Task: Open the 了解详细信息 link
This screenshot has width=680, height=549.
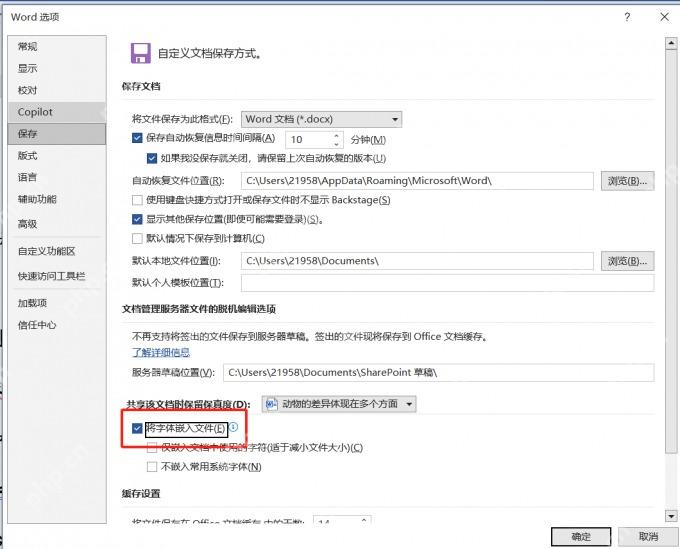Action: pos(161,353)
